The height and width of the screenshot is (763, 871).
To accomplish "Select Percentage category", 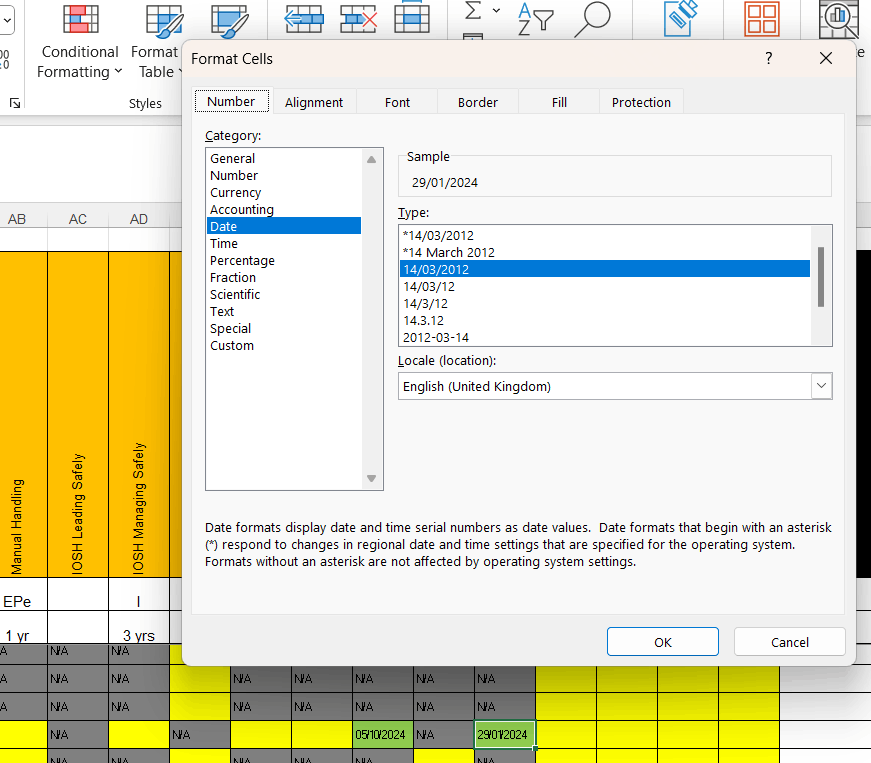I will (x=284, y=260).
